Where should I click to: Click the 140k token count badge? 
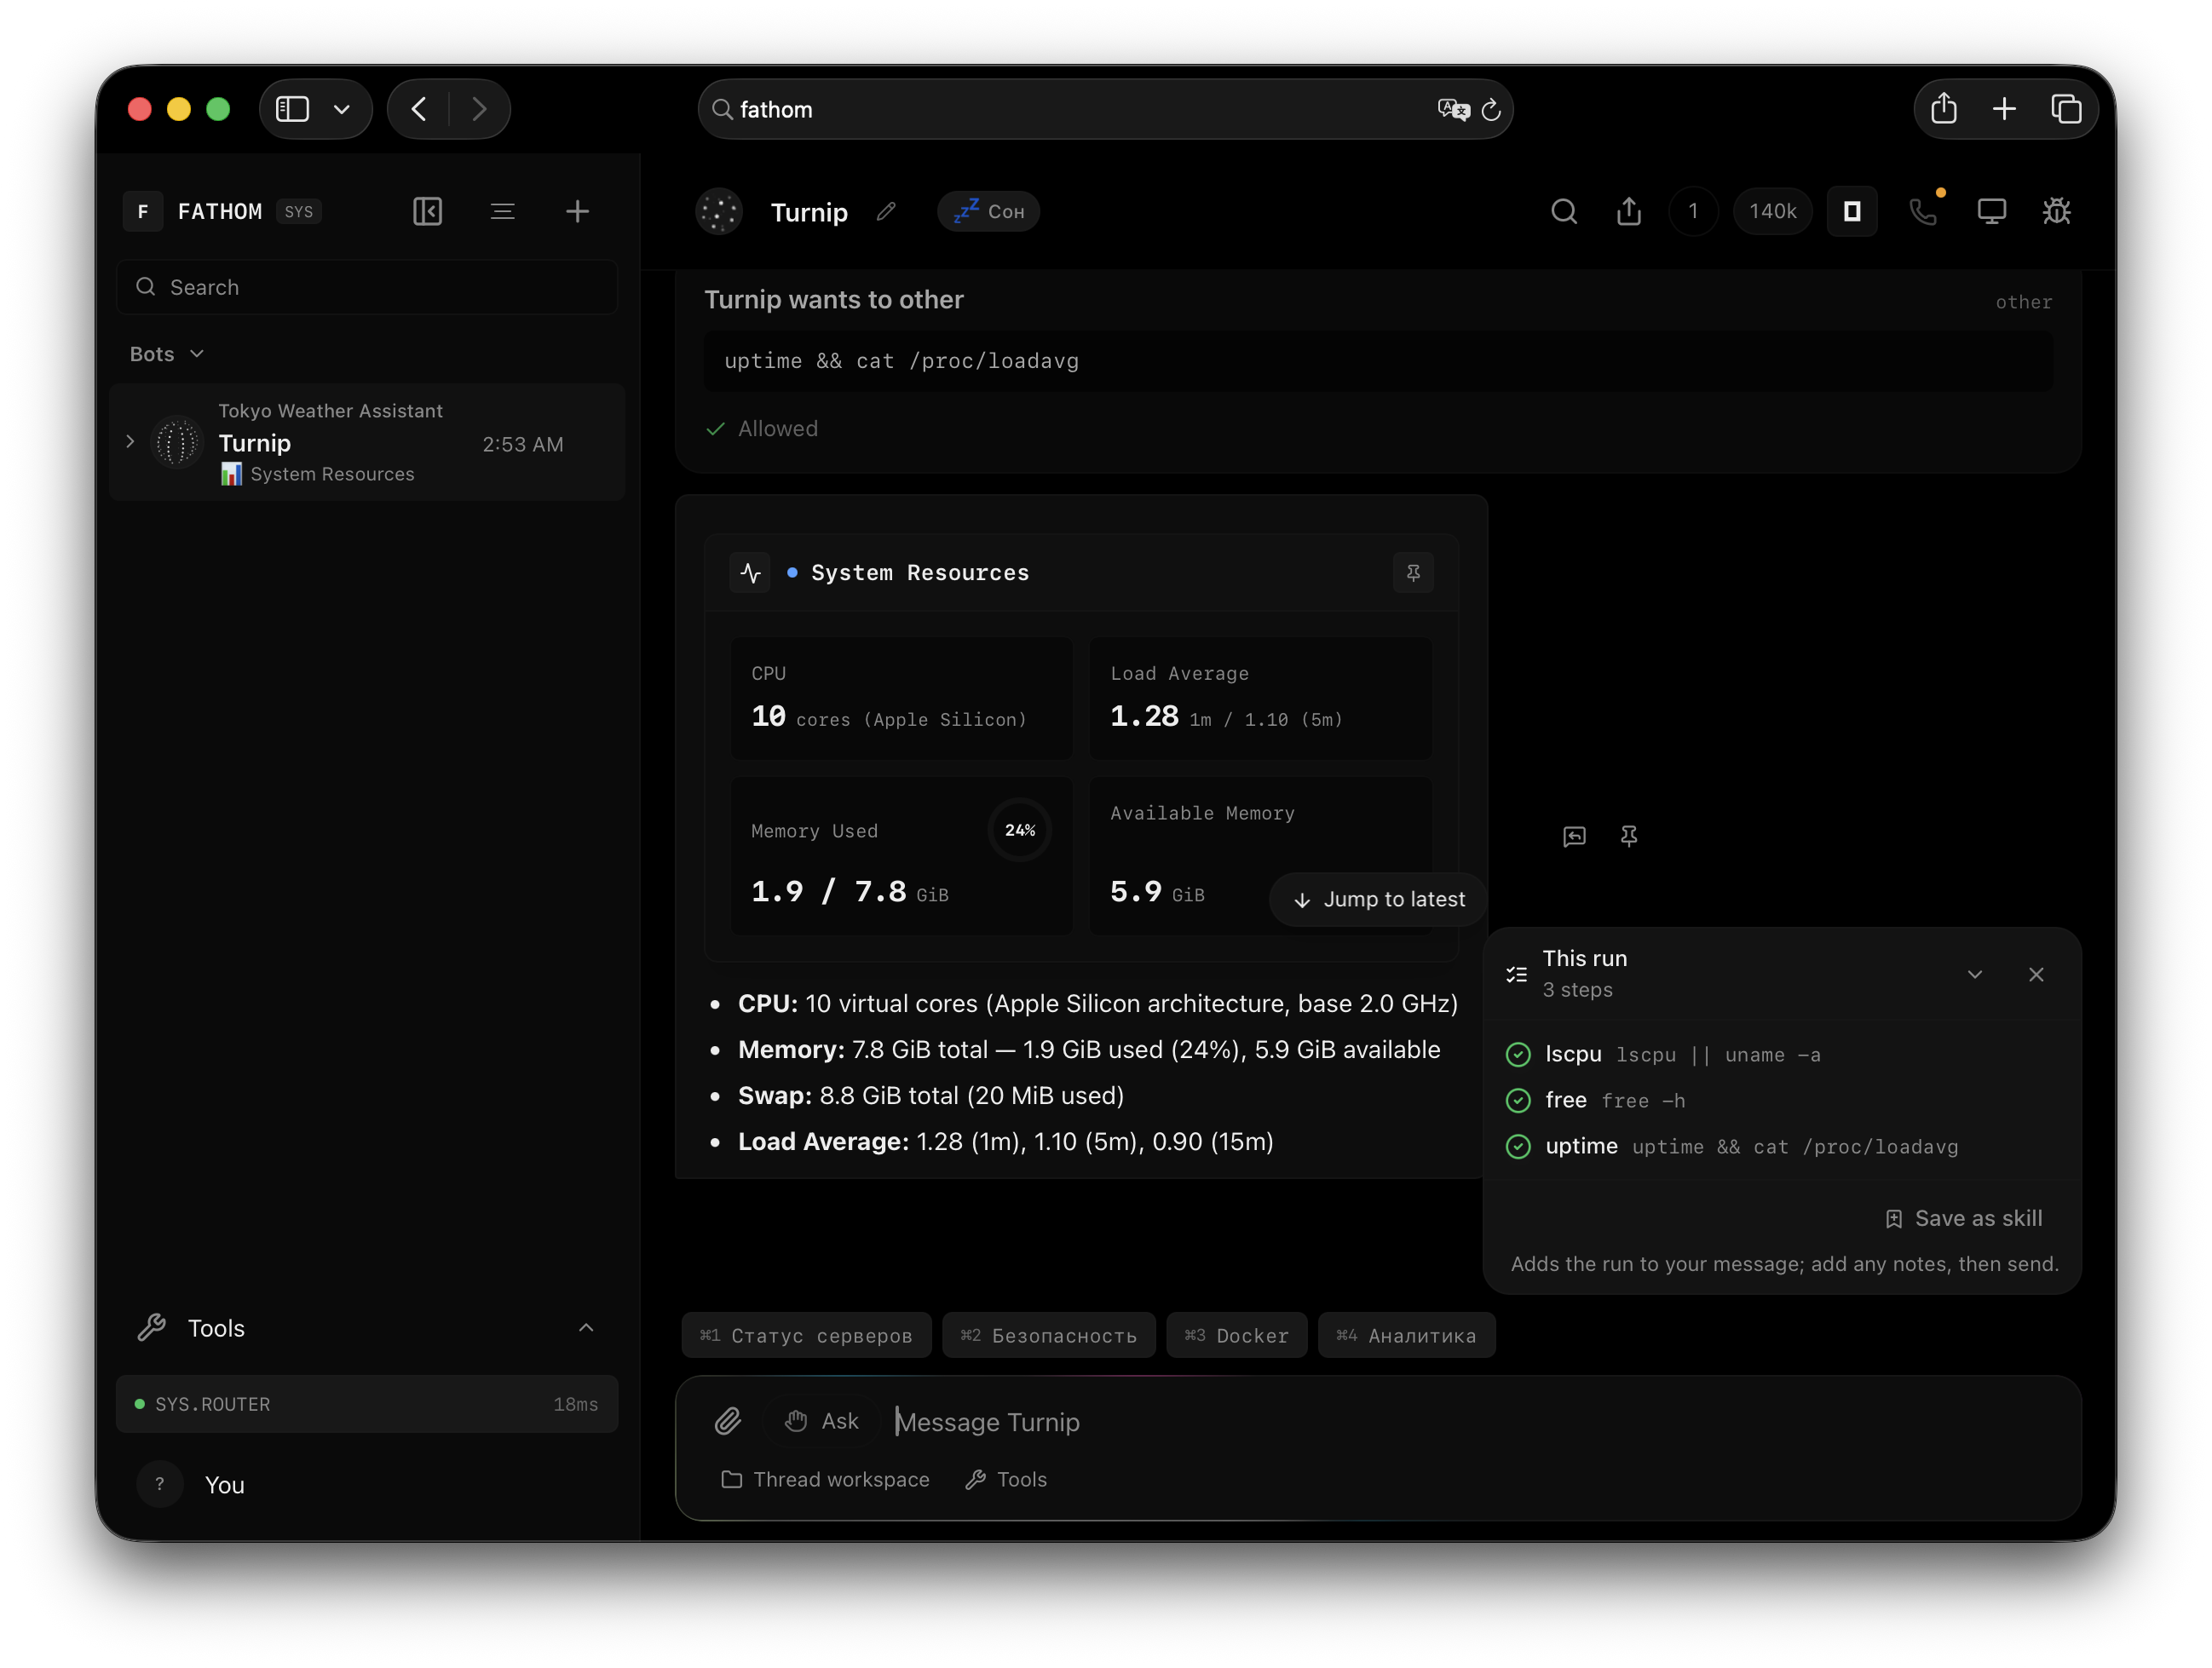coord(1772,211)
